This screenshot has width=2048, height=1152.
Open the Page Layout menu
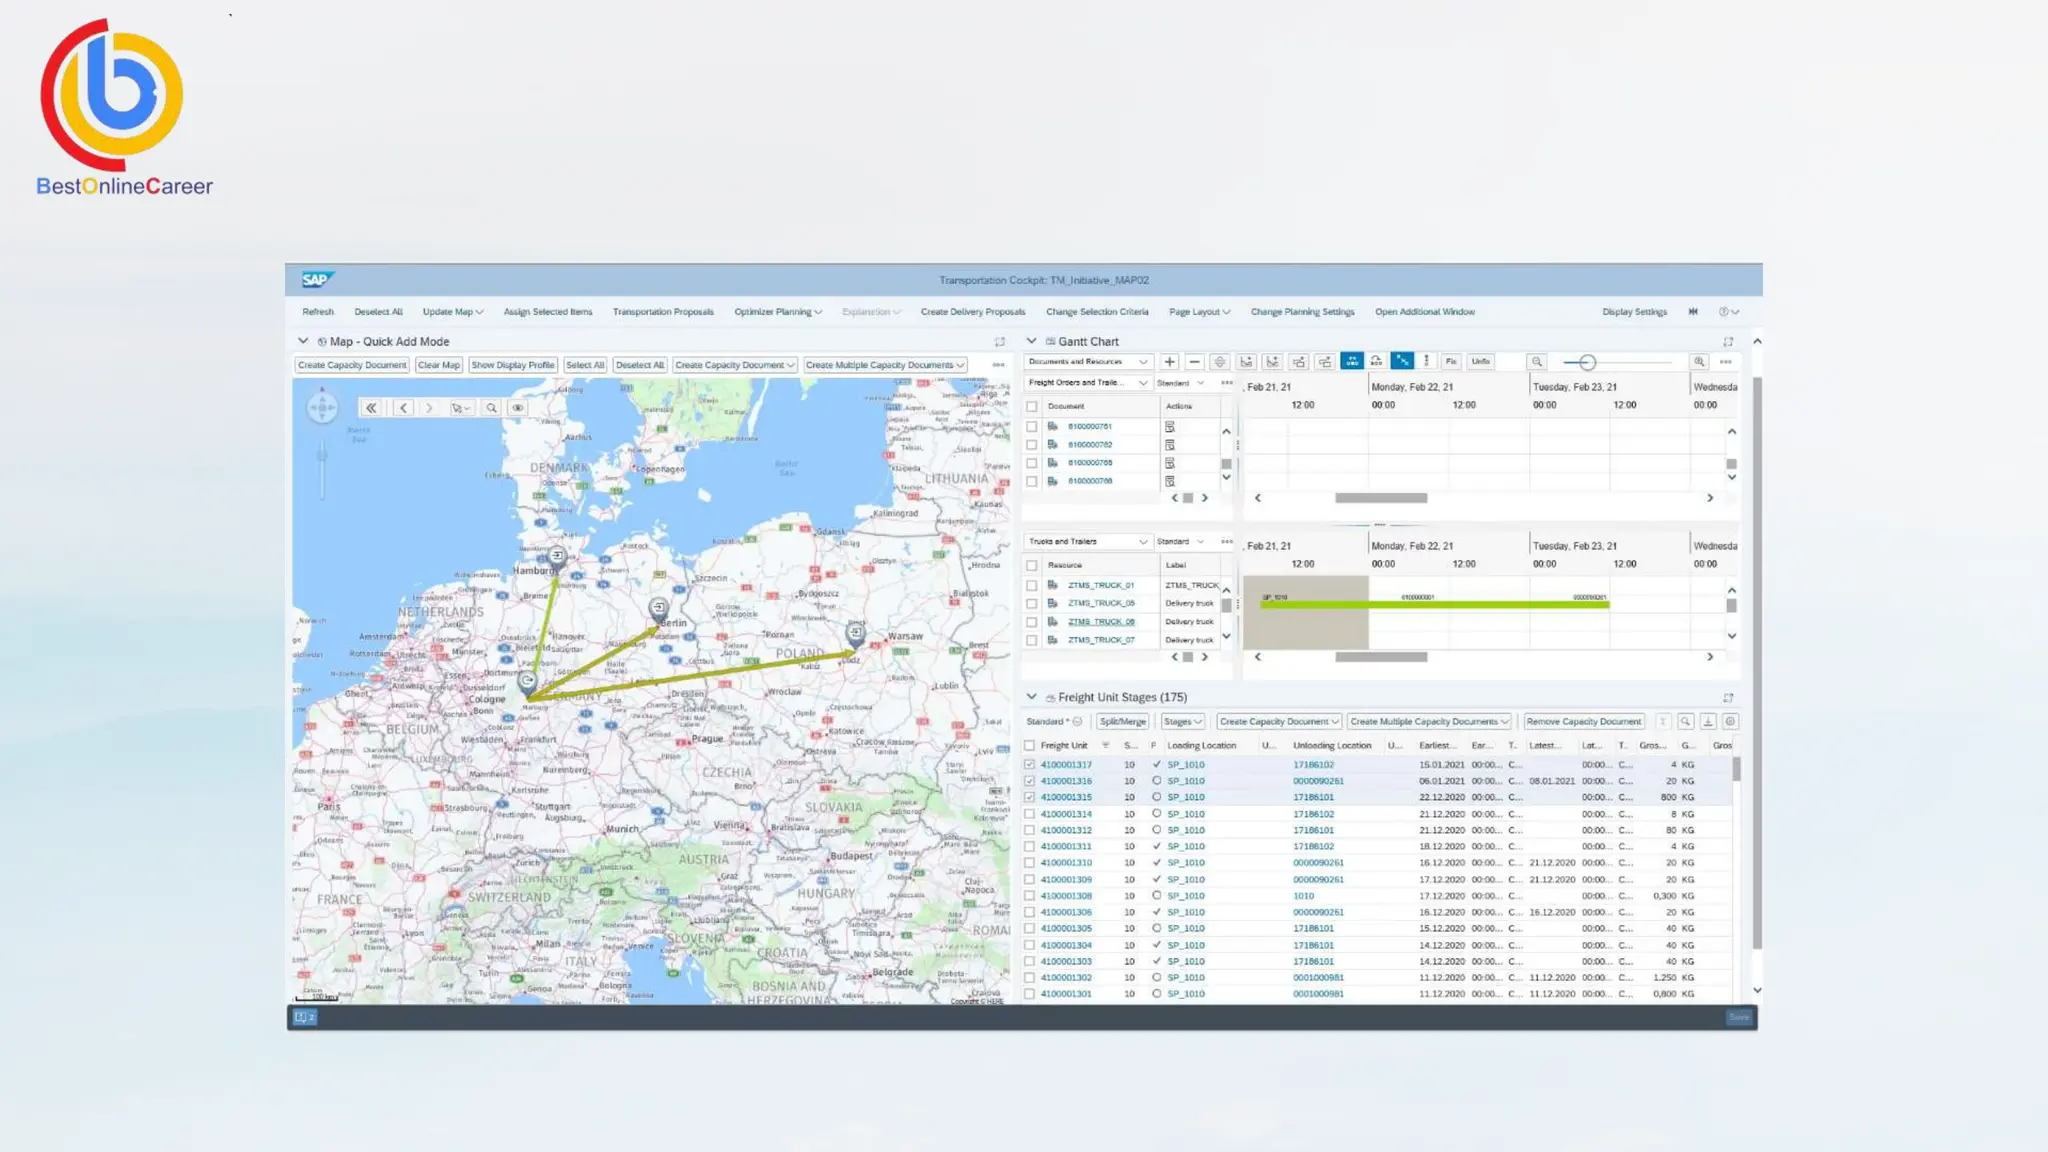(x=1199, y=312)
